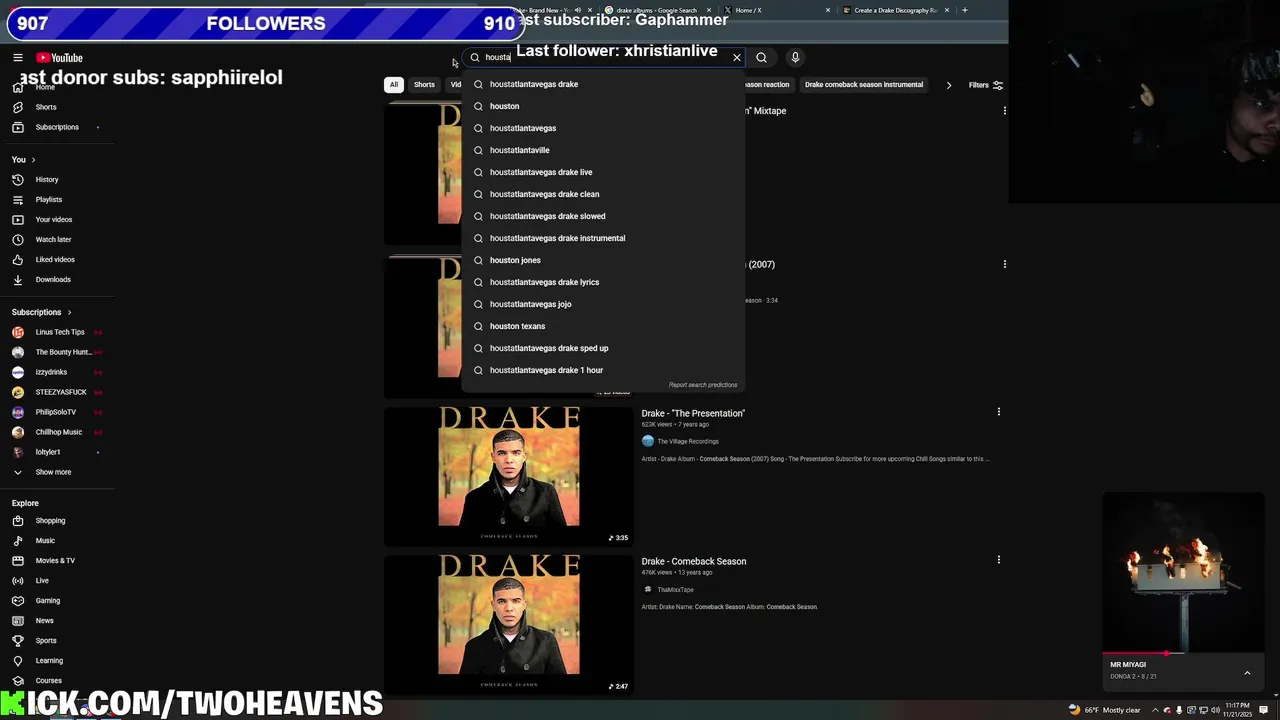Open TheMixxTape channel link
The height and width of the screenshot is (720, 1280).
pos(675,590)
